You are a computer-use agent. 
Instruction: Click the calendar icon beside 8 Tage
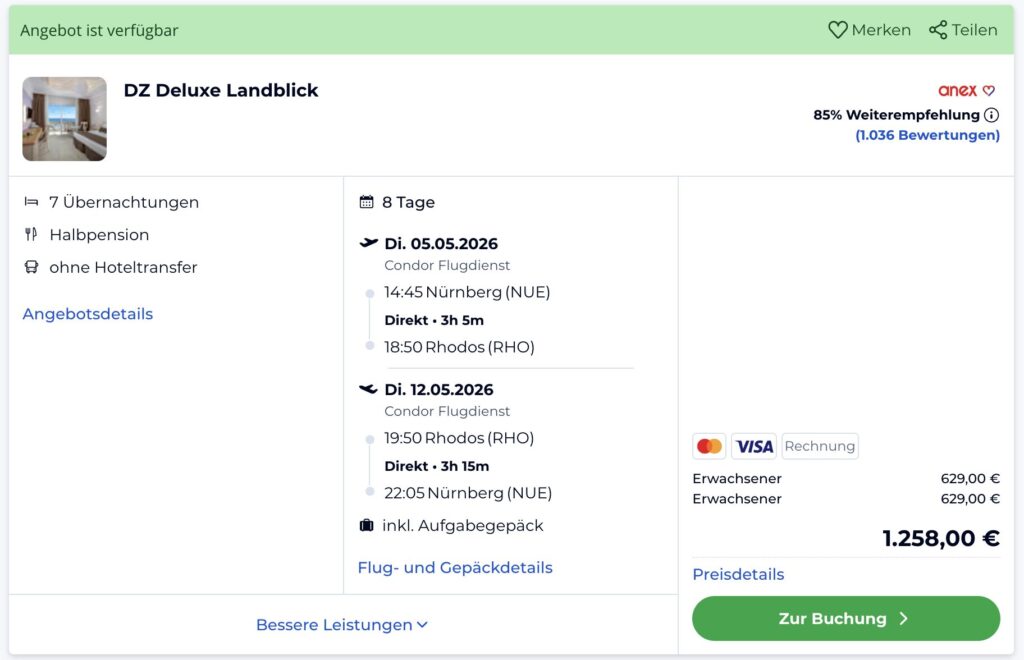[x=367, y=202]
